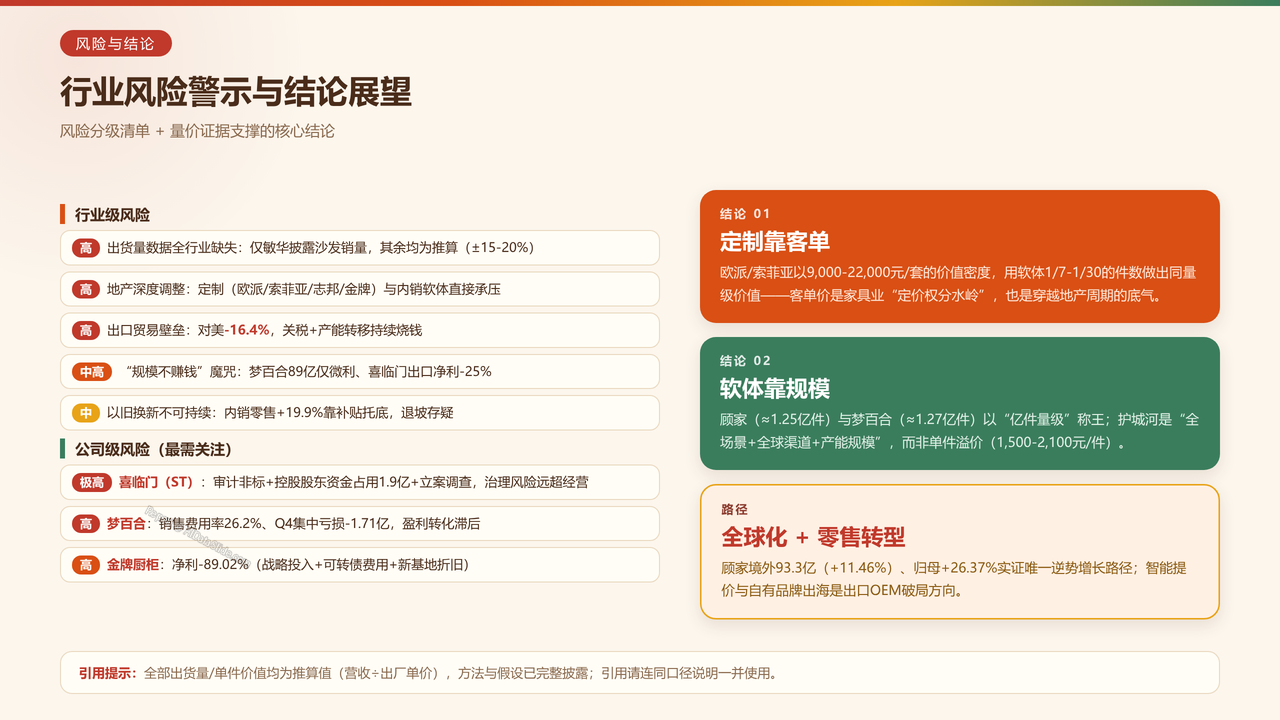The width and height of the screenshot is (1280, 720).
Task: Select the 地产深度调整 risk row text
Action: (x=303, y=289)
